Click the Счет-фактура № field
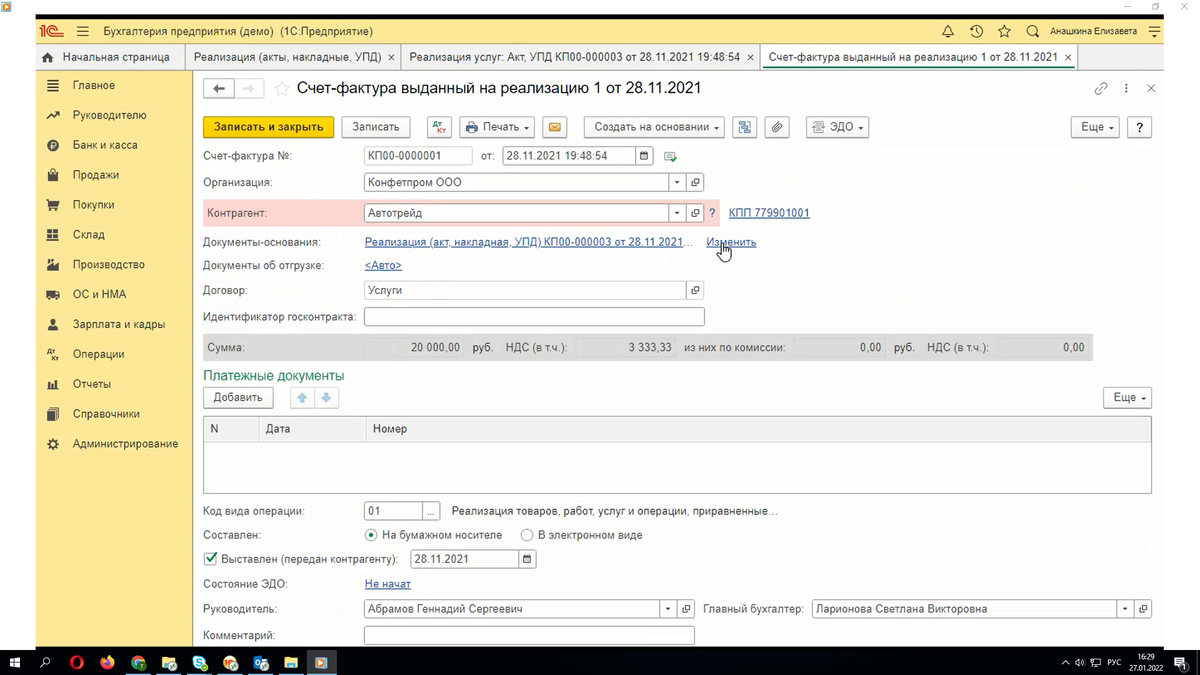 tap(418, 156)
